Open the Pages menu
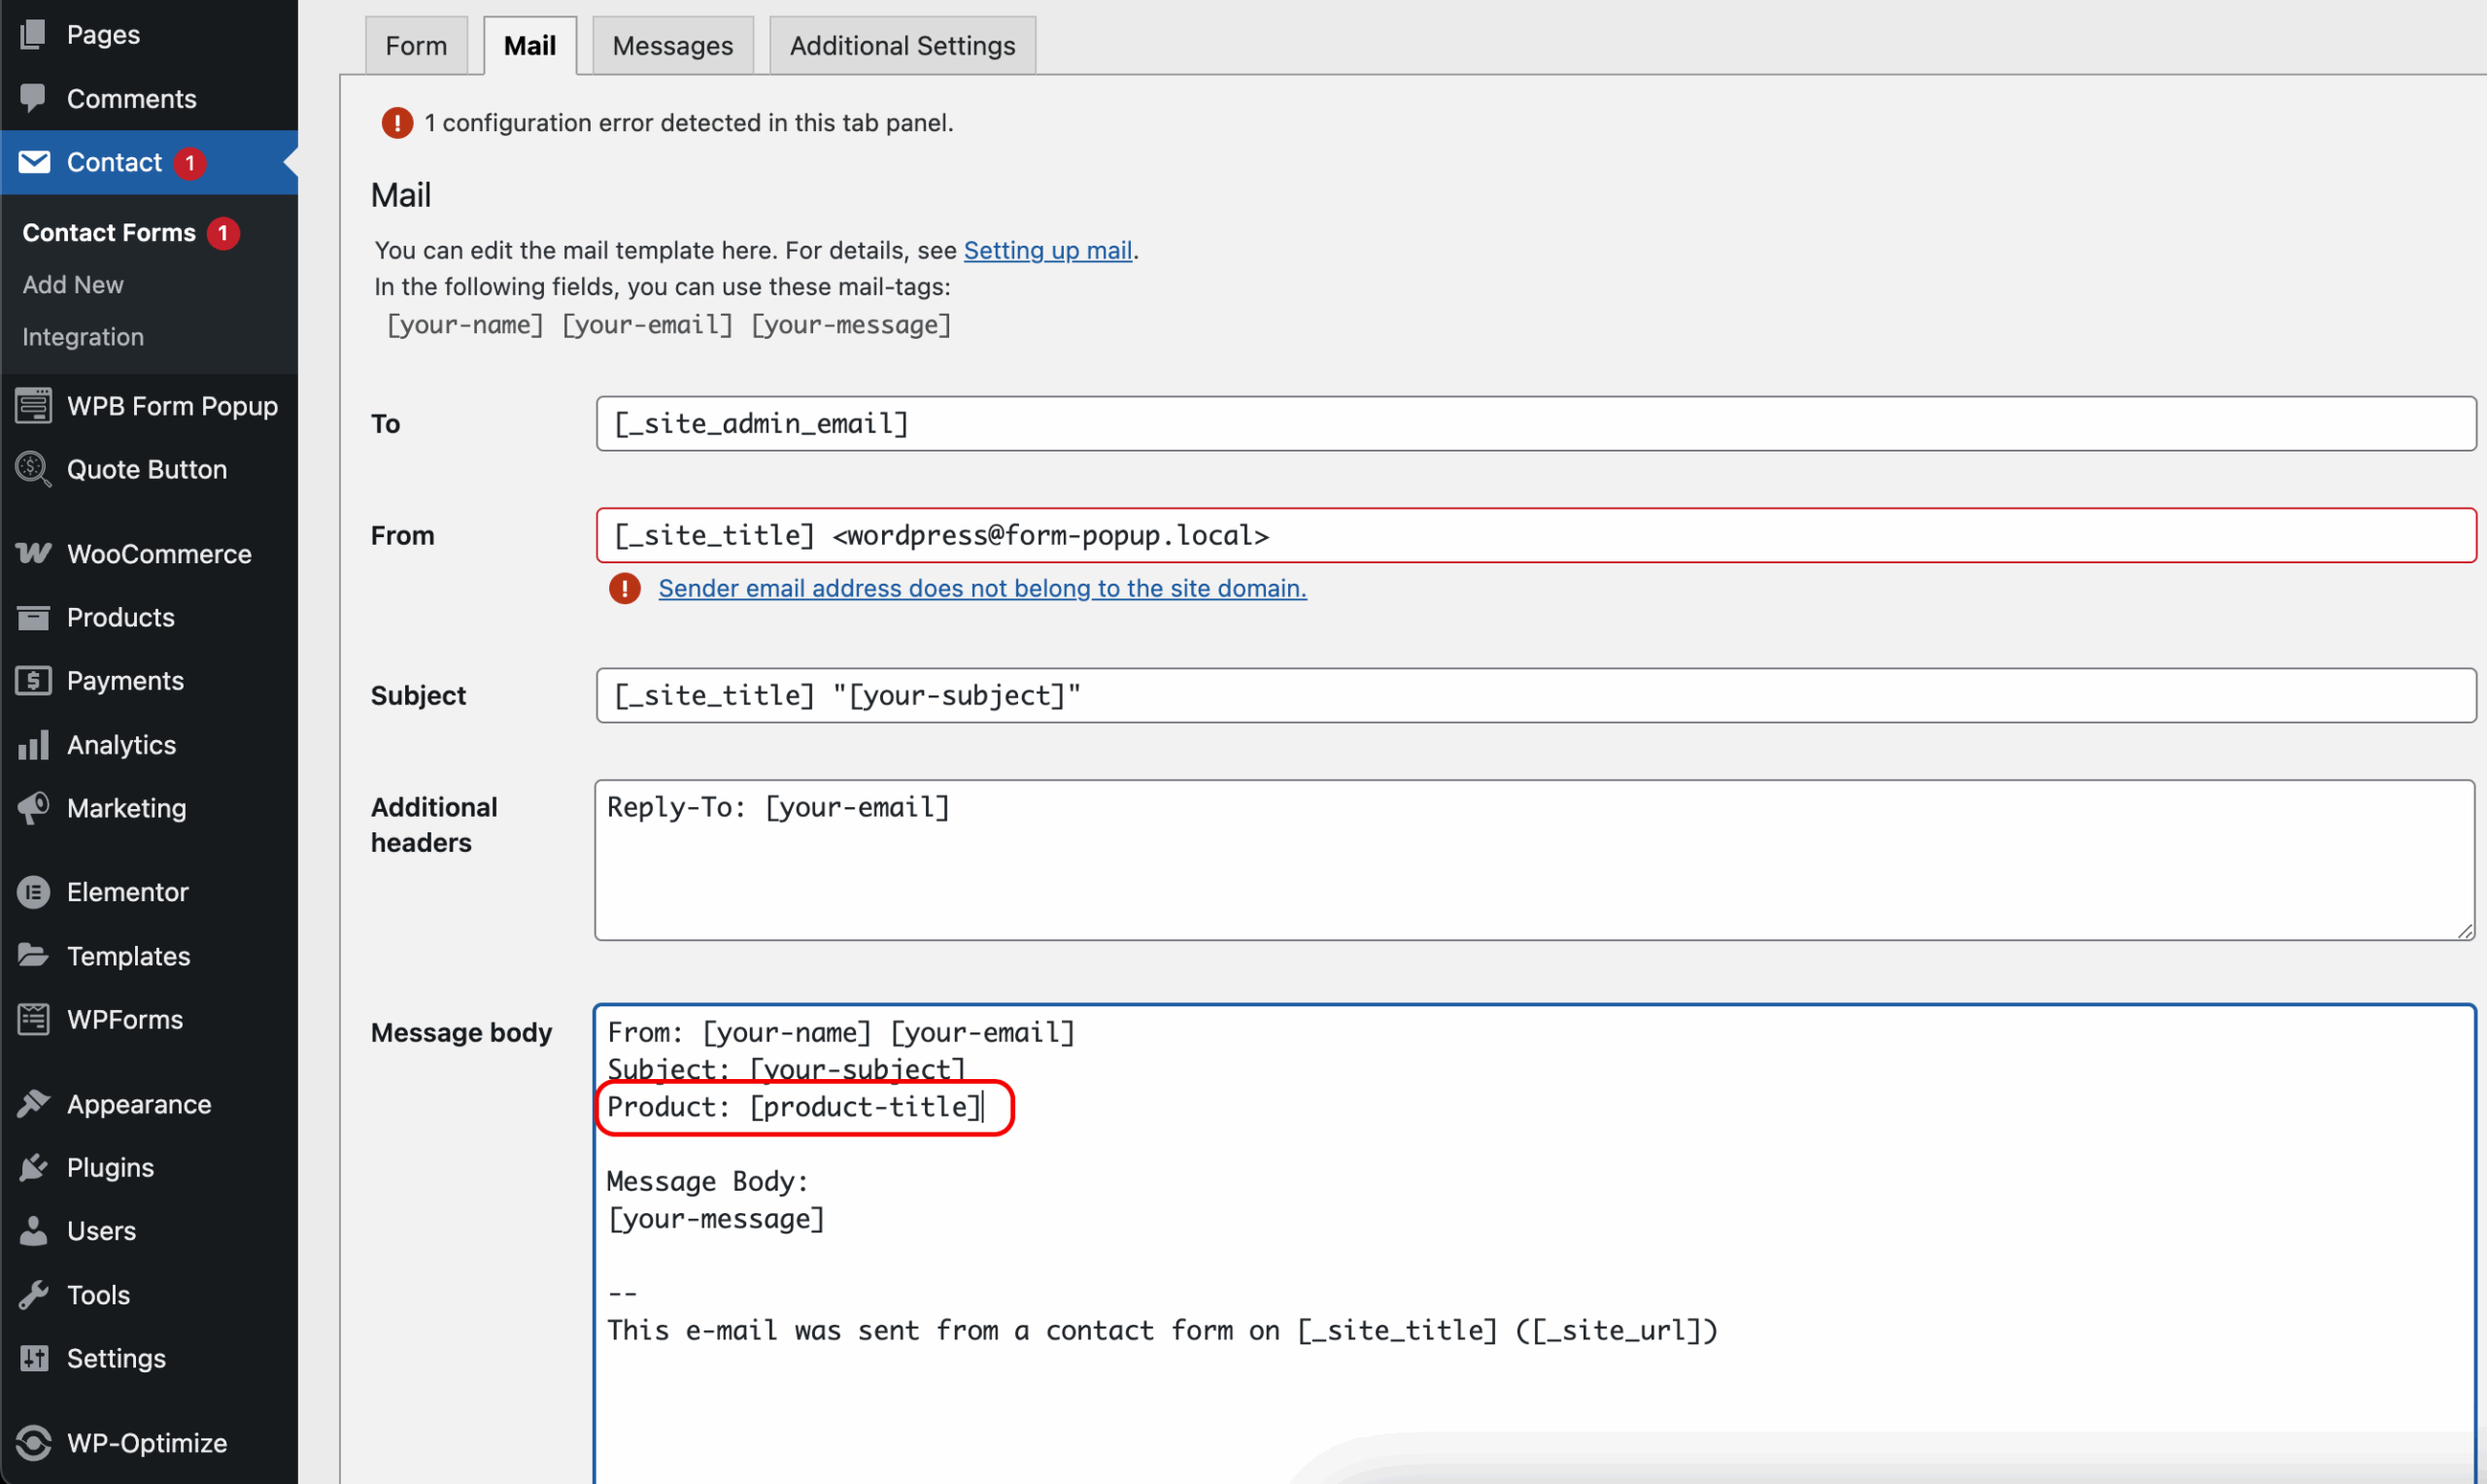 pos(149,34)
